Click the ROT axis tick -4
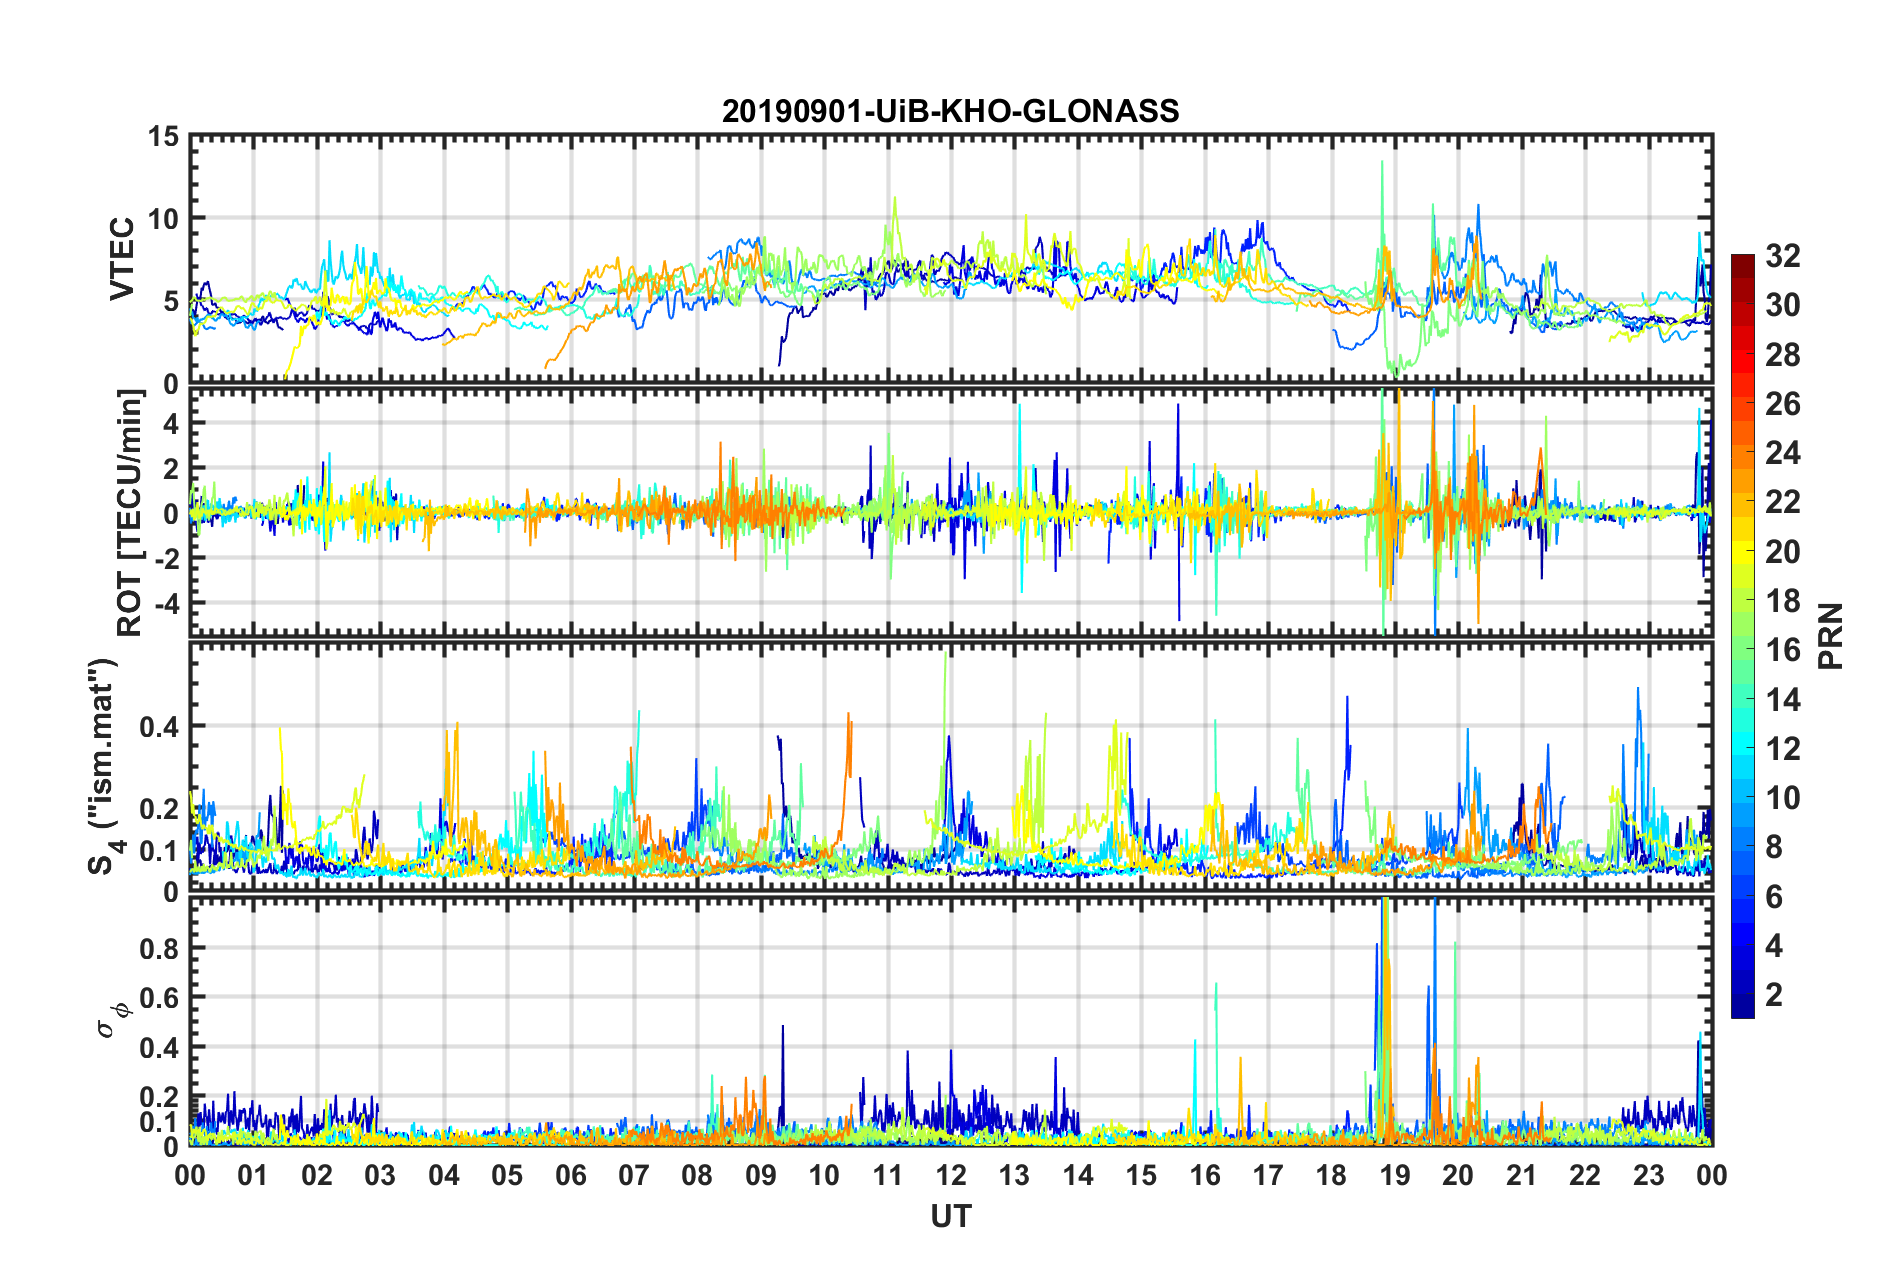This screenshot has width=1902, height=1272. click(167, 605)
